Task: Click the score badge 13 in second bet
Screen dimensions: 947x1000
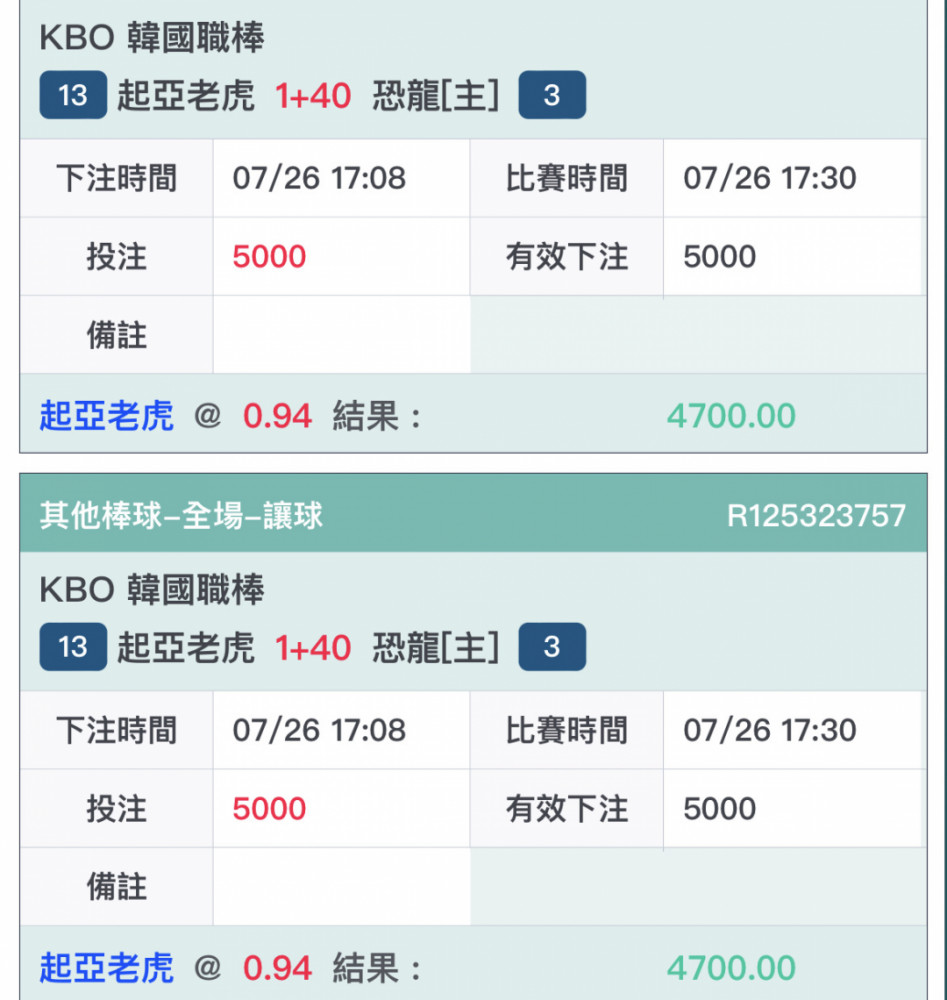Action: click(x=73, y=647)
